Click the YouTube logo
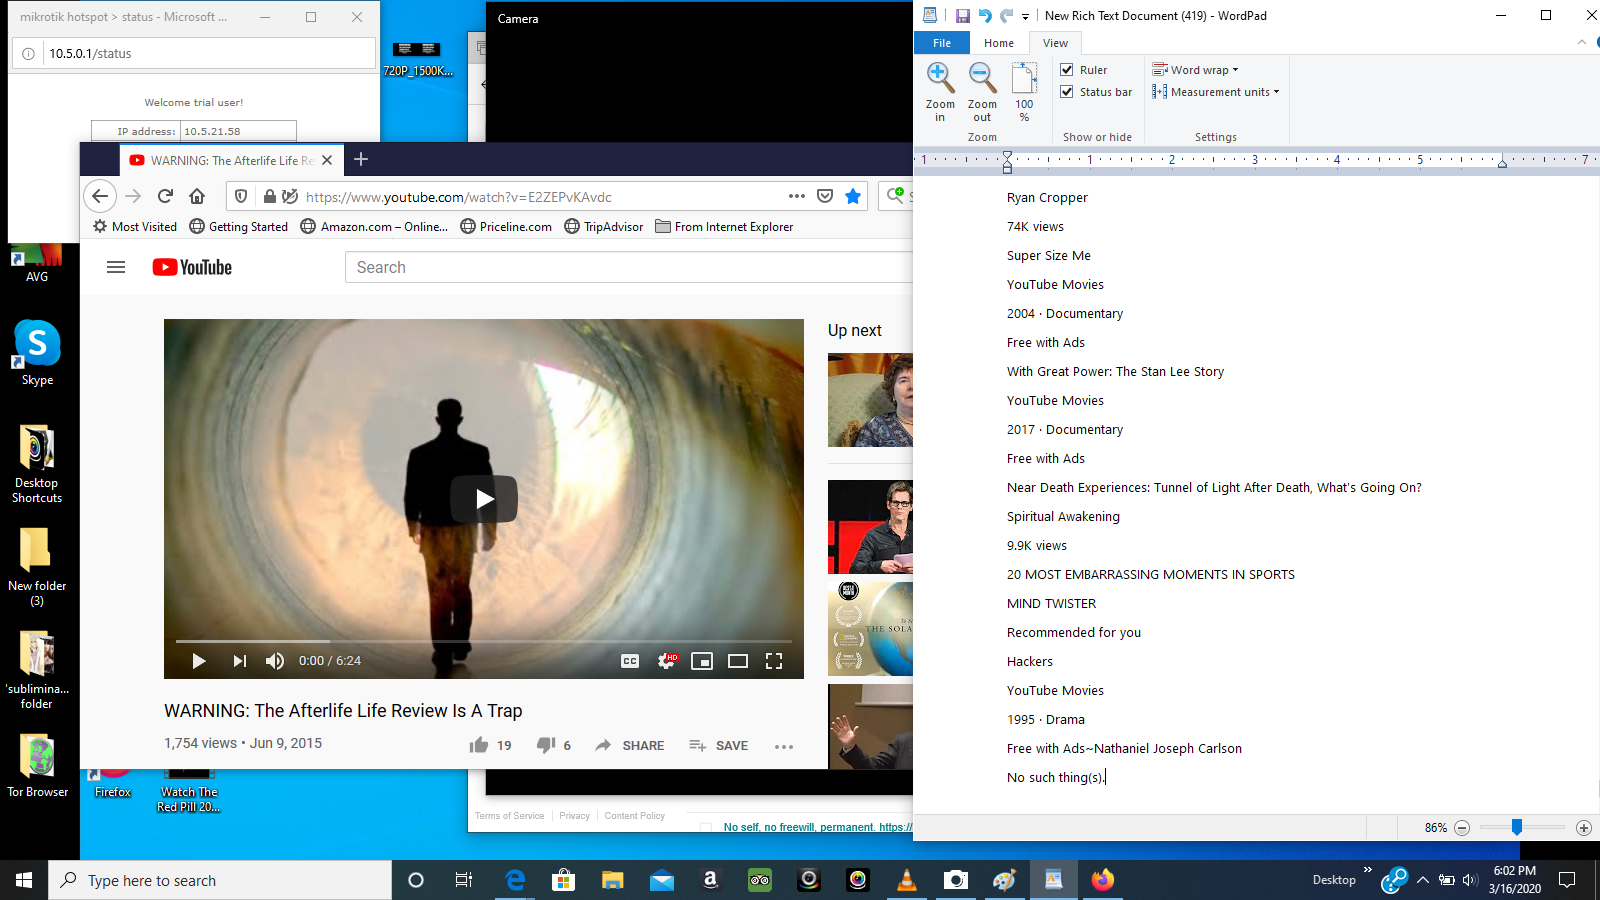The height and width of the screenshot is (900, 1600). (192, 267)
